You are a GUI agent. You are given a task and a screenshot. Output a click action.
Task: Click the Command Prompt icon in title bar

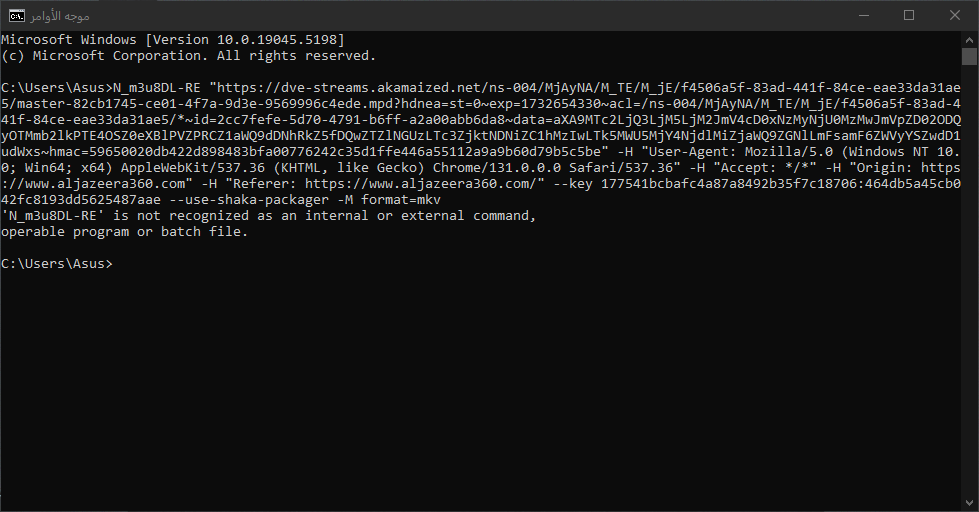[x=16, y=15]
